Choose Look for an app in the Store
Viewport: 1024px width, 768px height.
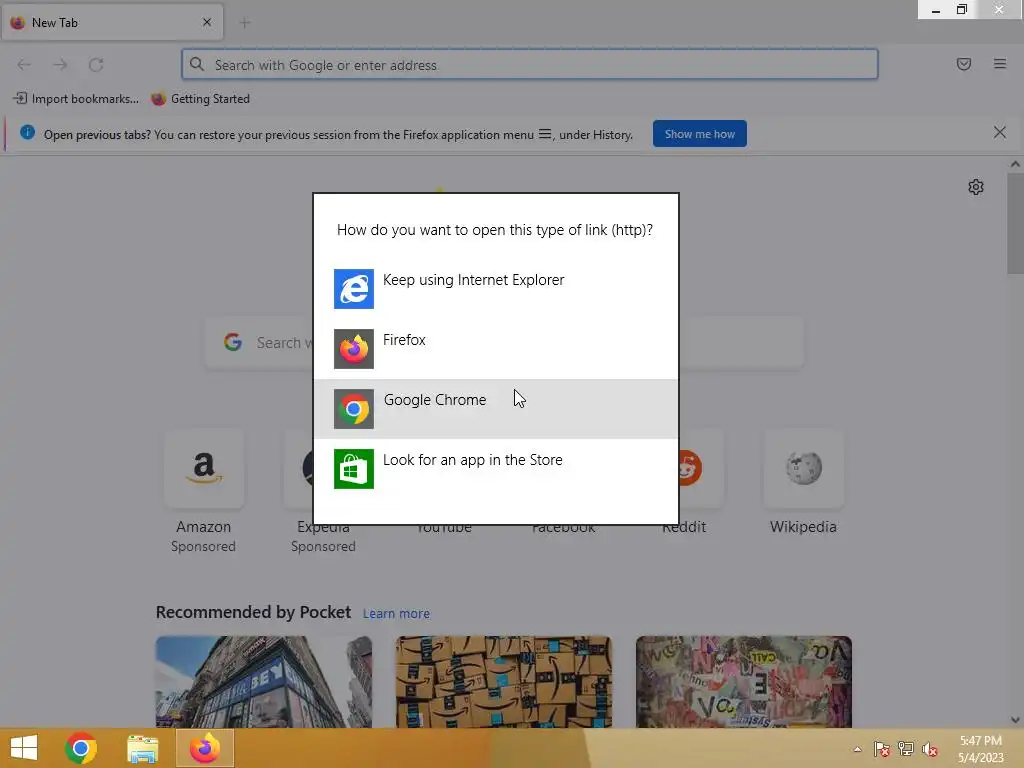pyautogui.click(x=496, y=469)
